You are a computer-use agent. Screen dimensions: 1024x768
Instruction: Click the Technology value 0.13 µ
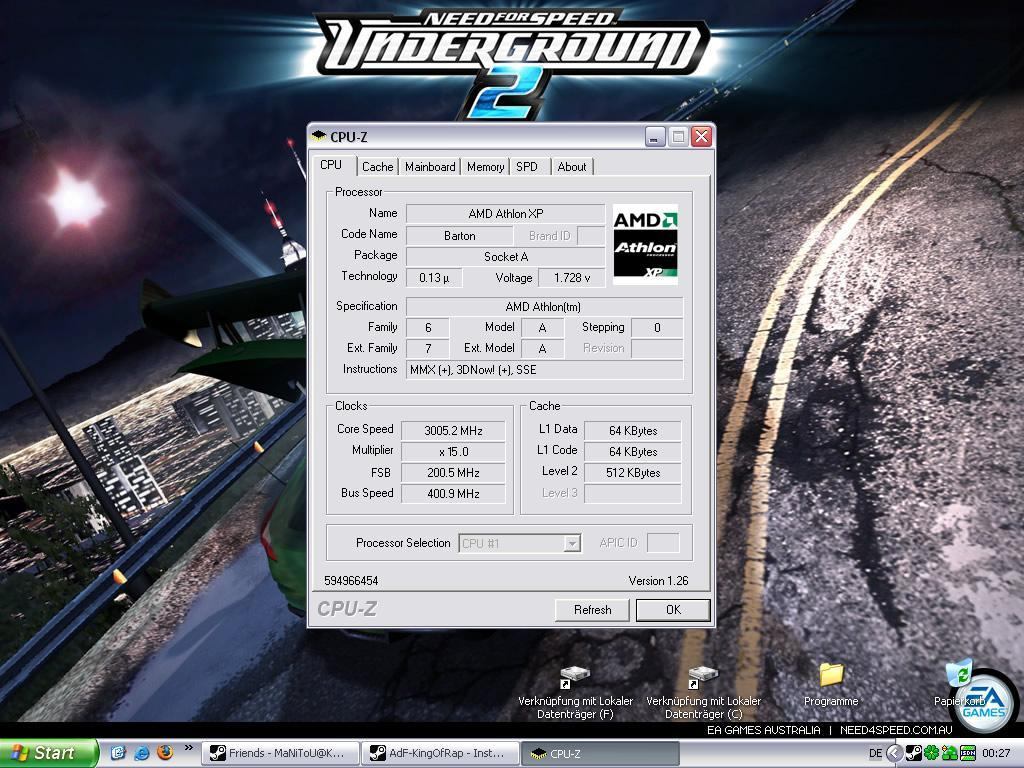434,278
